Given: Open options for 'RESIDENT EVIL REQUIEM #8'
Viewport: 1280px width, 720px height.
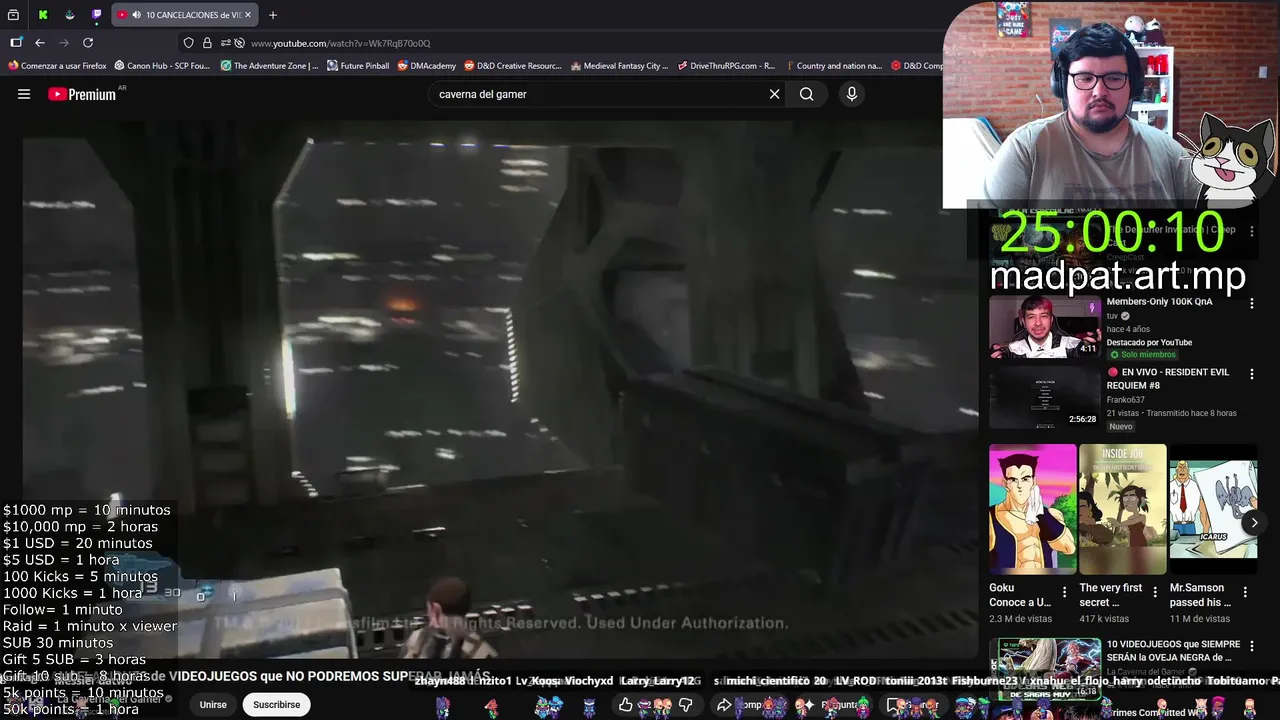Looking at the screenshot, I should point(1251,374).
